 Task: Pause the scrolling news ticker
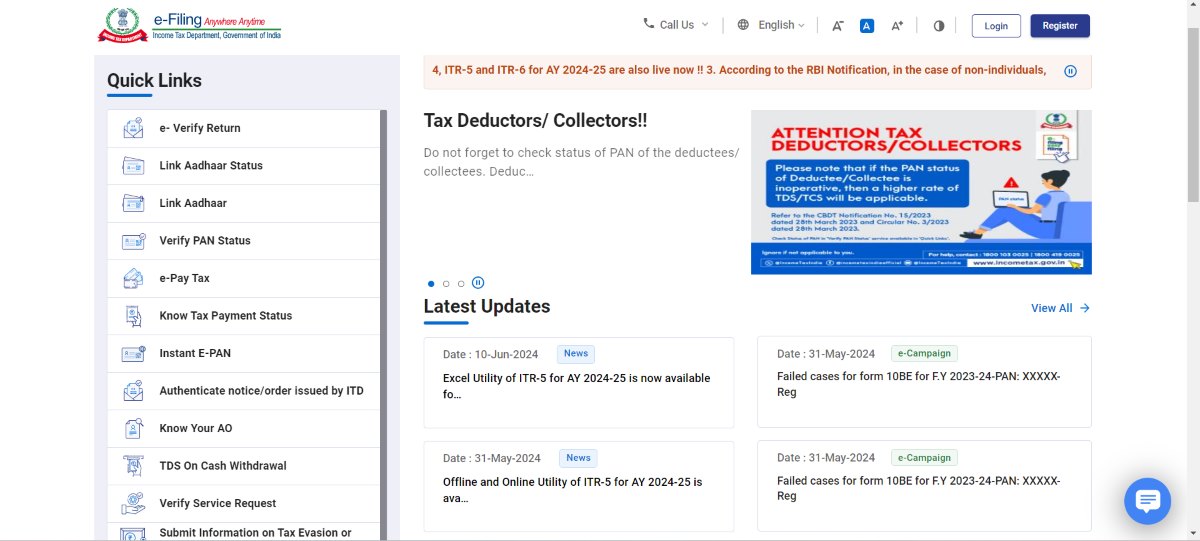(x=1070, y=71)
